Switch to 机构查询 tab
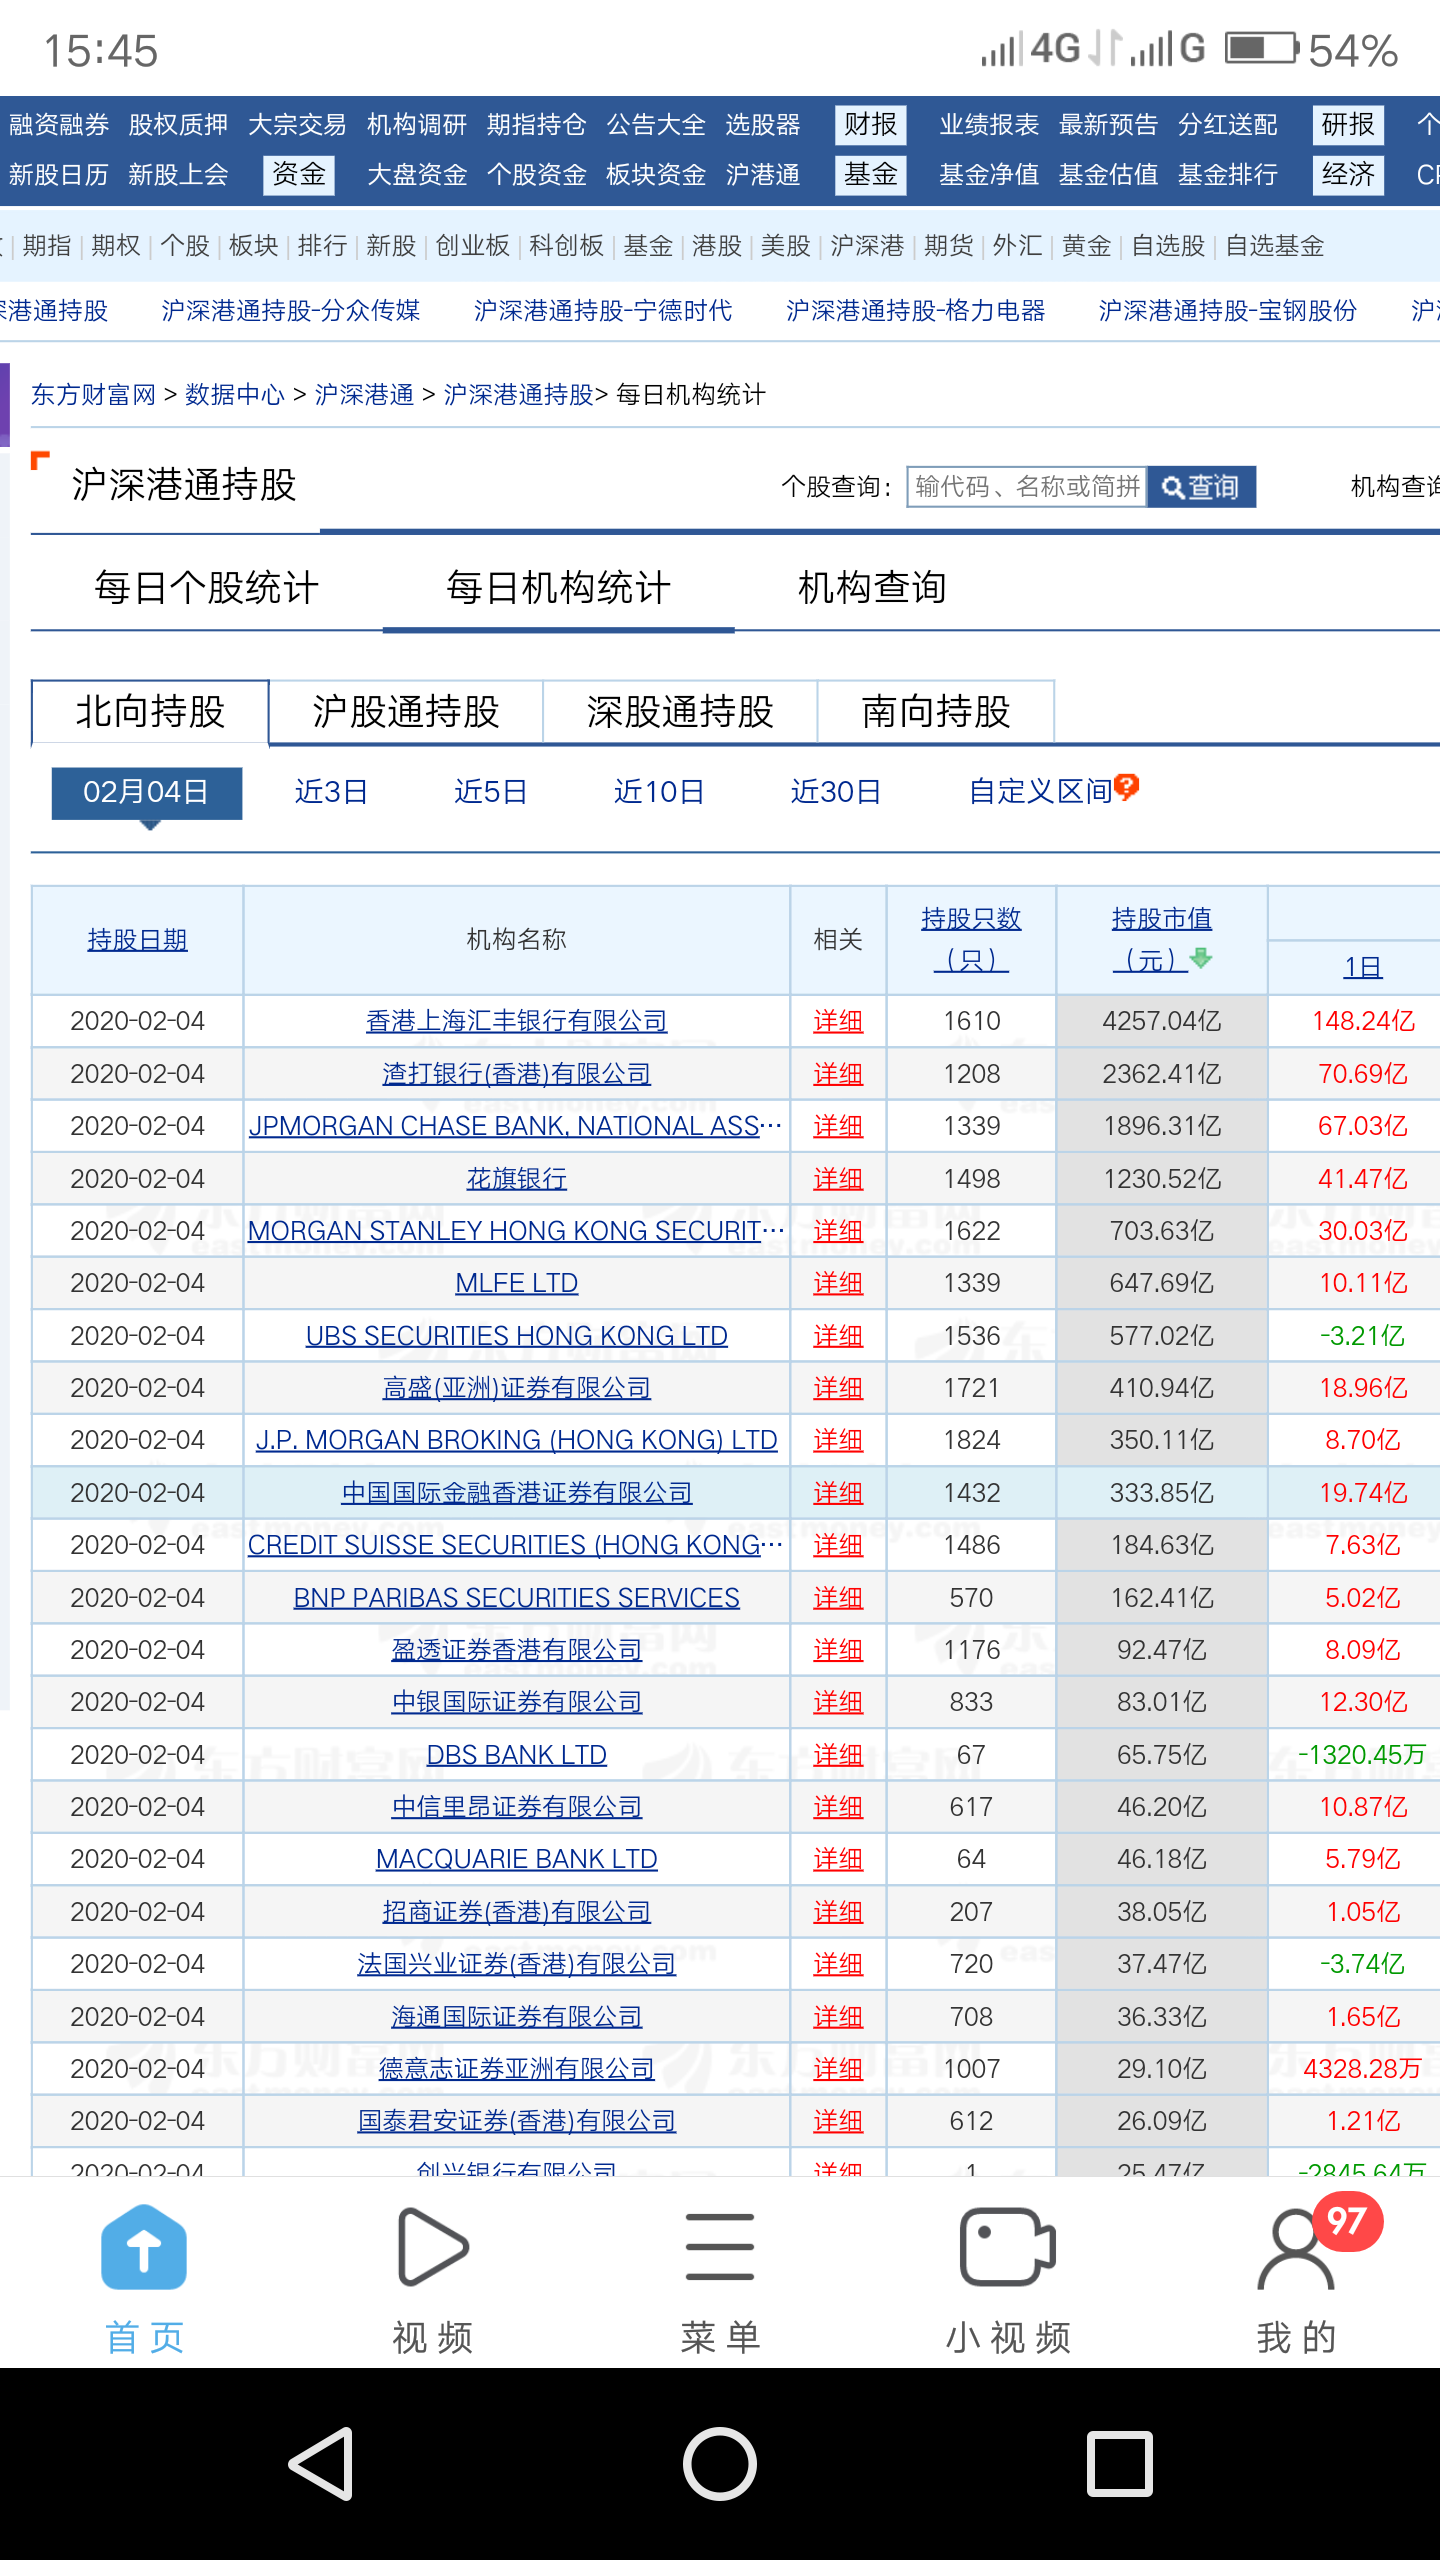This screenshot has height=2560, width=1440. tap(872, 588)
